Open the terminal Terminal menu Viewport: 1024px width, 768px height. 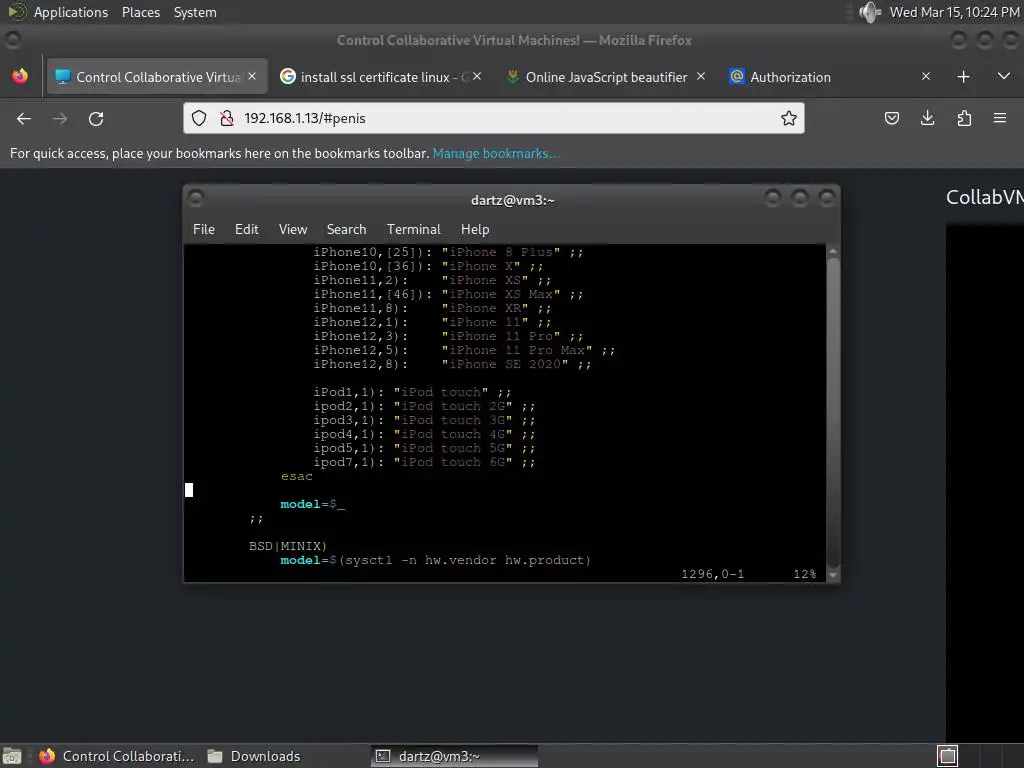pyautogui.click(x=413, y=229)
